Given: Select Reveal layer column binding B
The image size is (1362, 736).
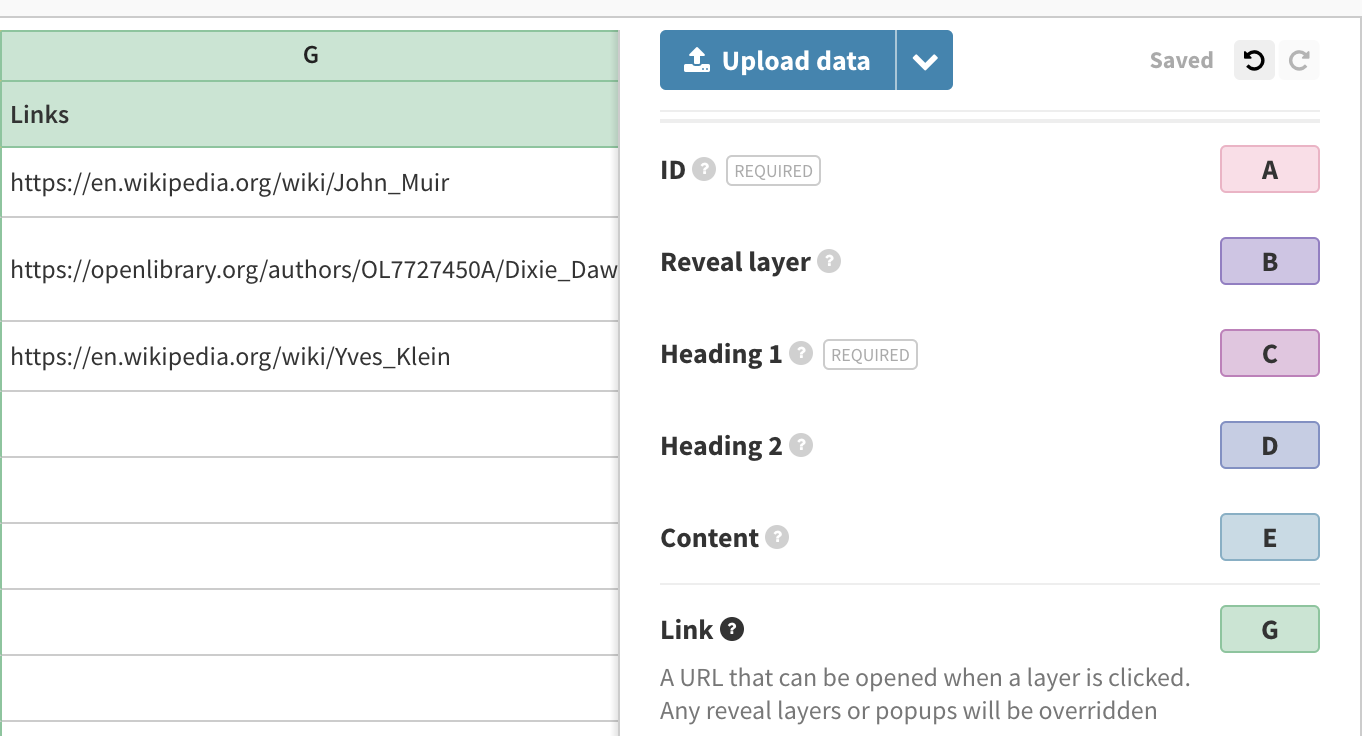Looking at the screenshot, I should click(1269, 262).
